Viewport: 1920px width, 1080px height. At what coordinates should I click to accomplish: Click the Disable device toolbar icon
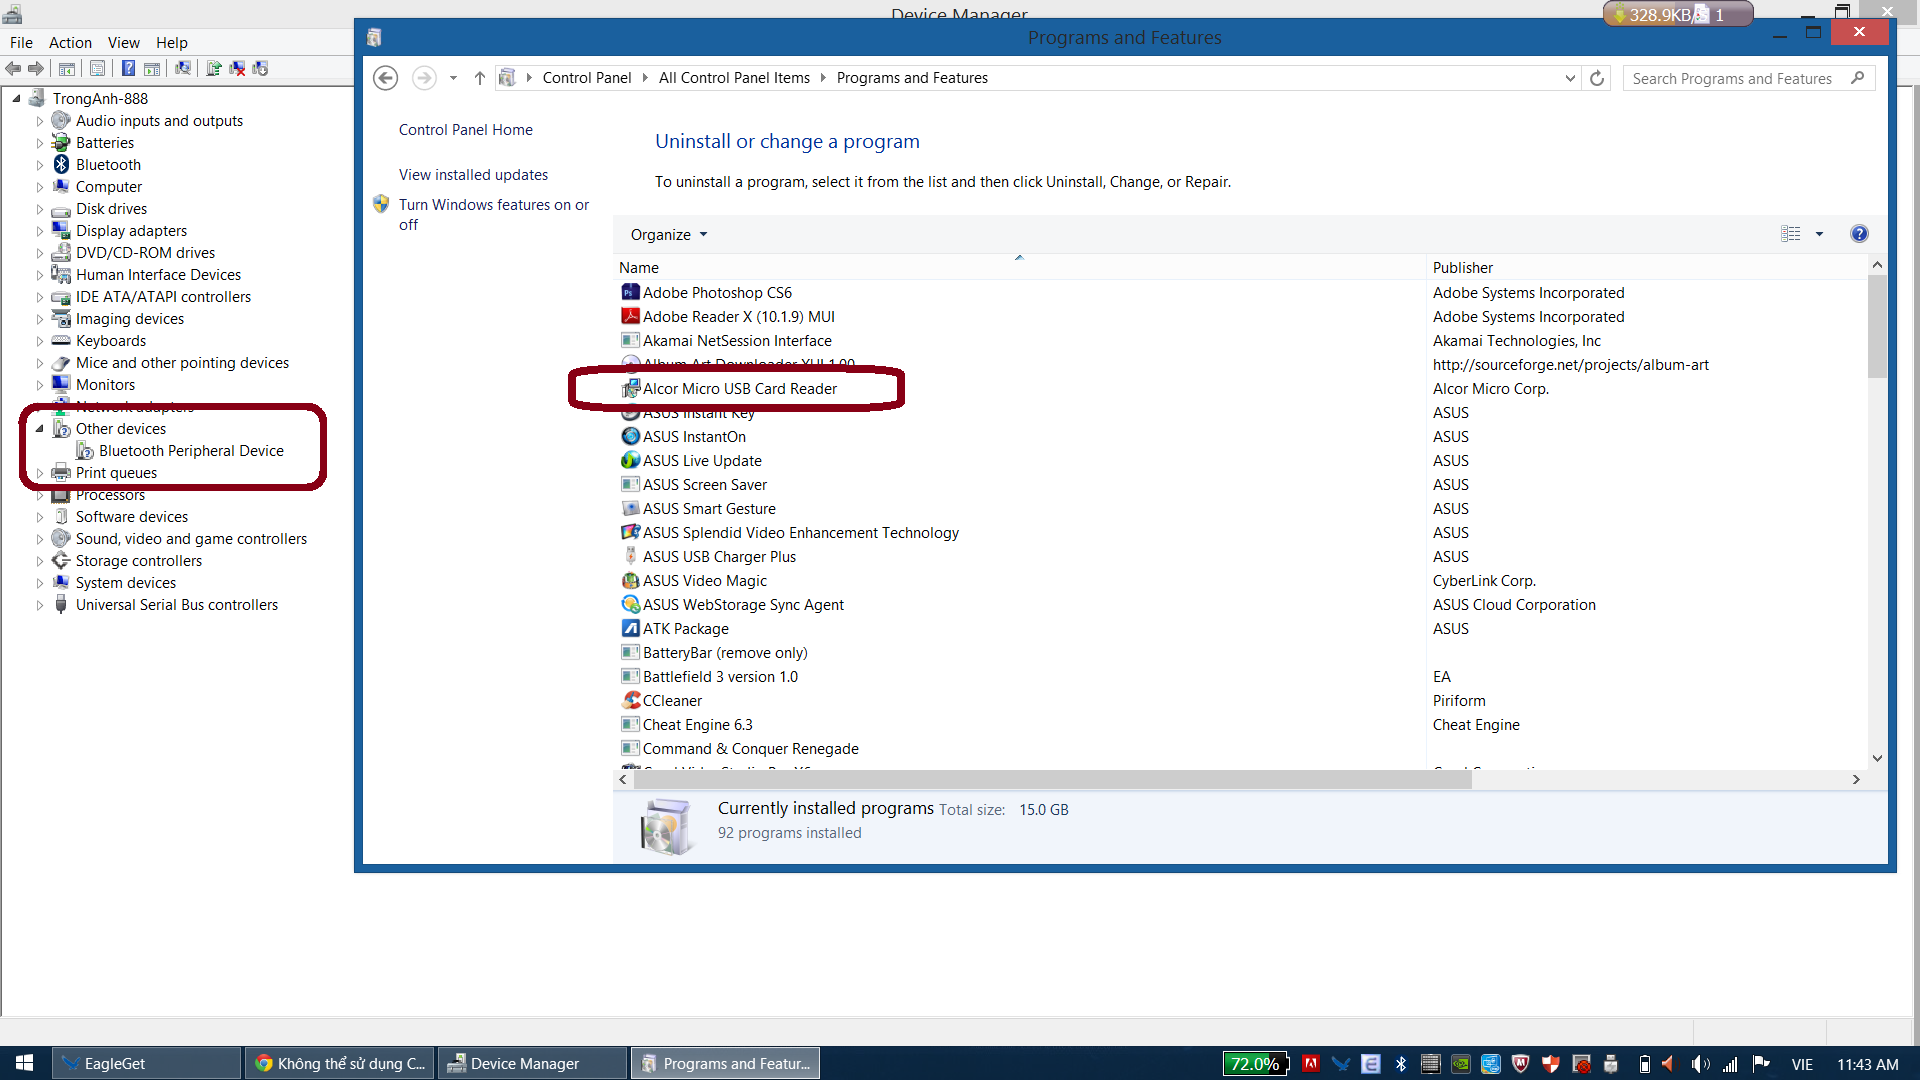[x=260, y=69]
